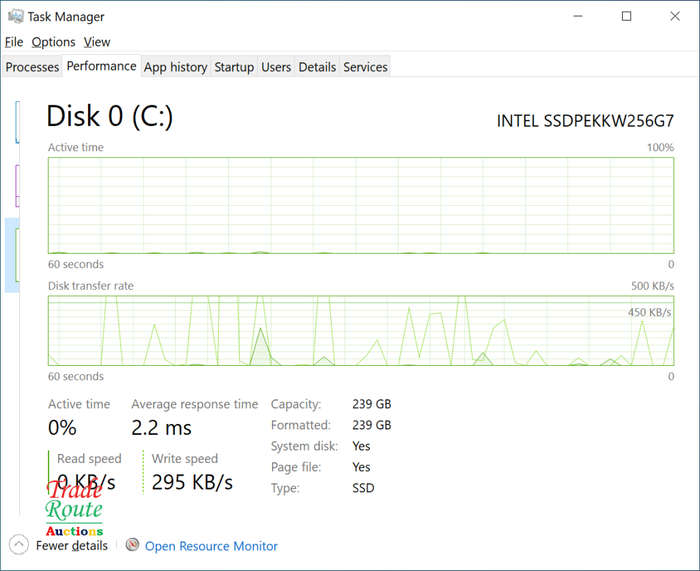Screen dimensions: 700x571
Task: Select the highlighted Disk 0 sidebar thumbnail
Action: [12, 255]
